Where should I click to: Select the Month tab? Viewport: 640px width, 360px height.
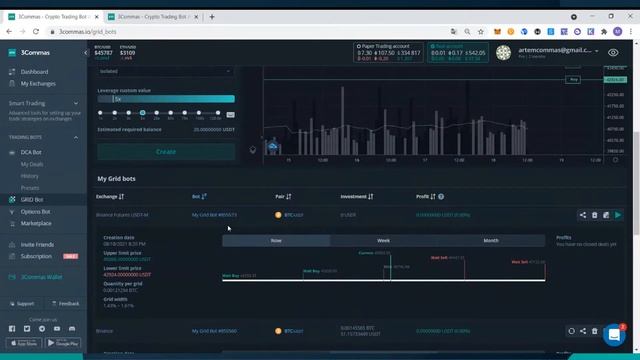(x=491, y=241)
